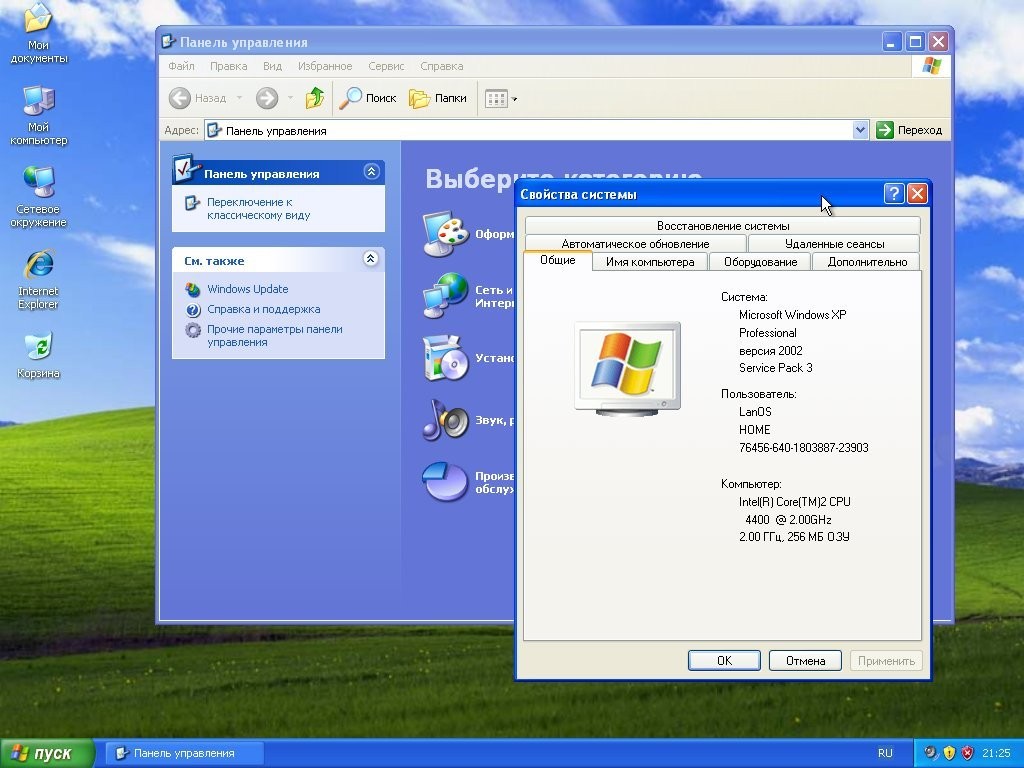Open the Search (Поиск) toolbar button
The width and height of the screenshot is (1024, 768).
point(368,99)
